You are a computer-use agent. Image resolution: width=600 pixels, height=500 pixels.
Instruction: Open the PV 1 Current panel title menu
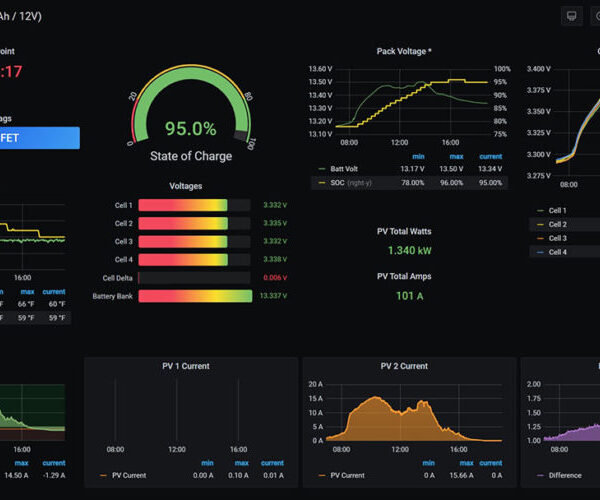pos(185,366)
